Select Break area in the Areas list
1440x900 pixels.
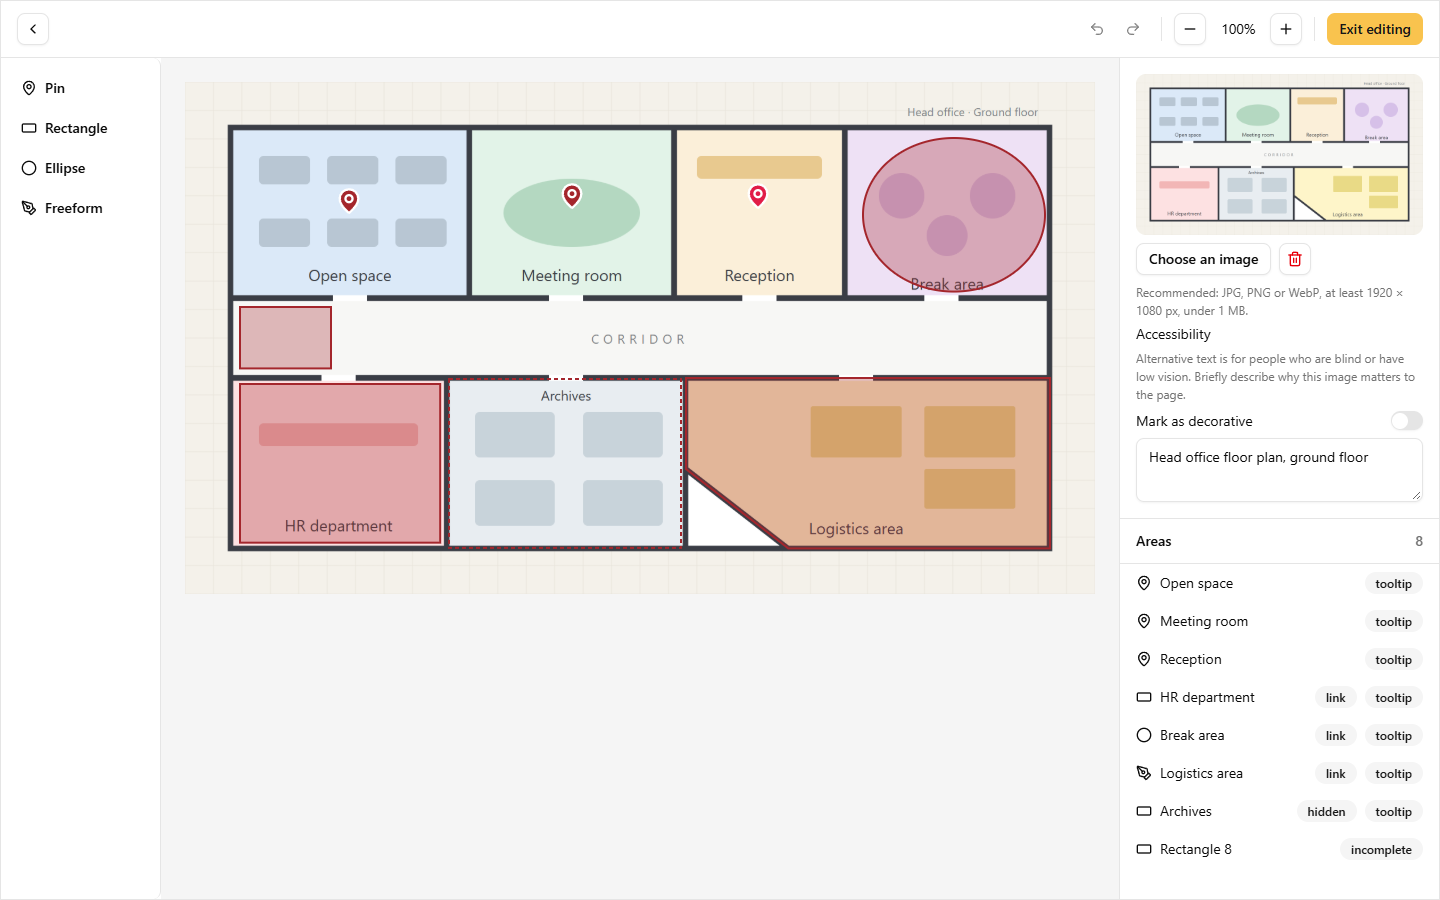[1279, 735]
